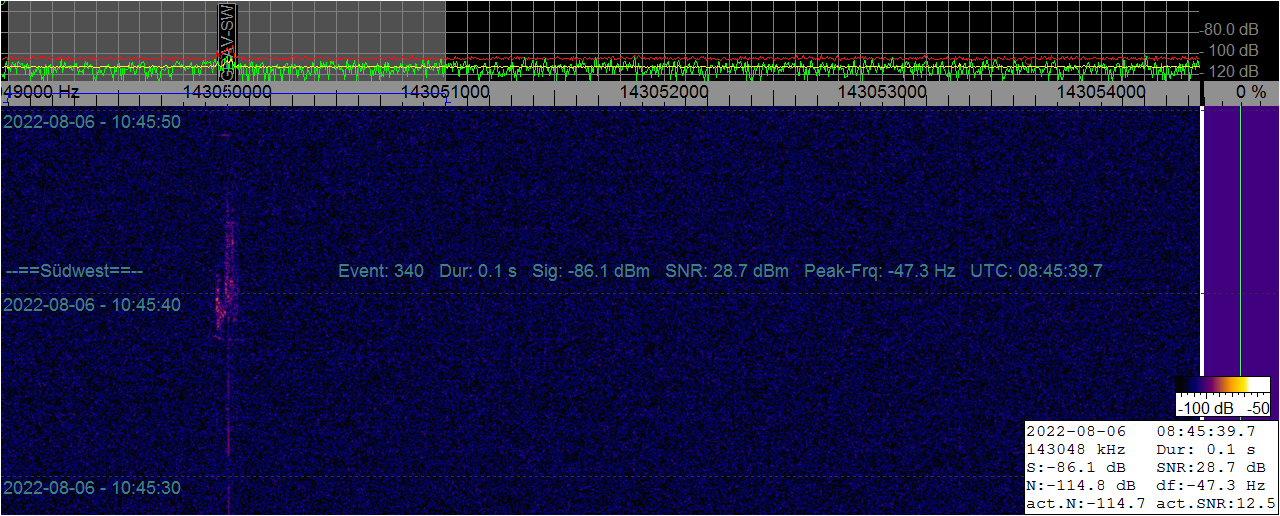Click the 143052000 frequency axis label
Image resolution: width=1280 pixels, height=516 pixels.
click(x=664, y=91)
